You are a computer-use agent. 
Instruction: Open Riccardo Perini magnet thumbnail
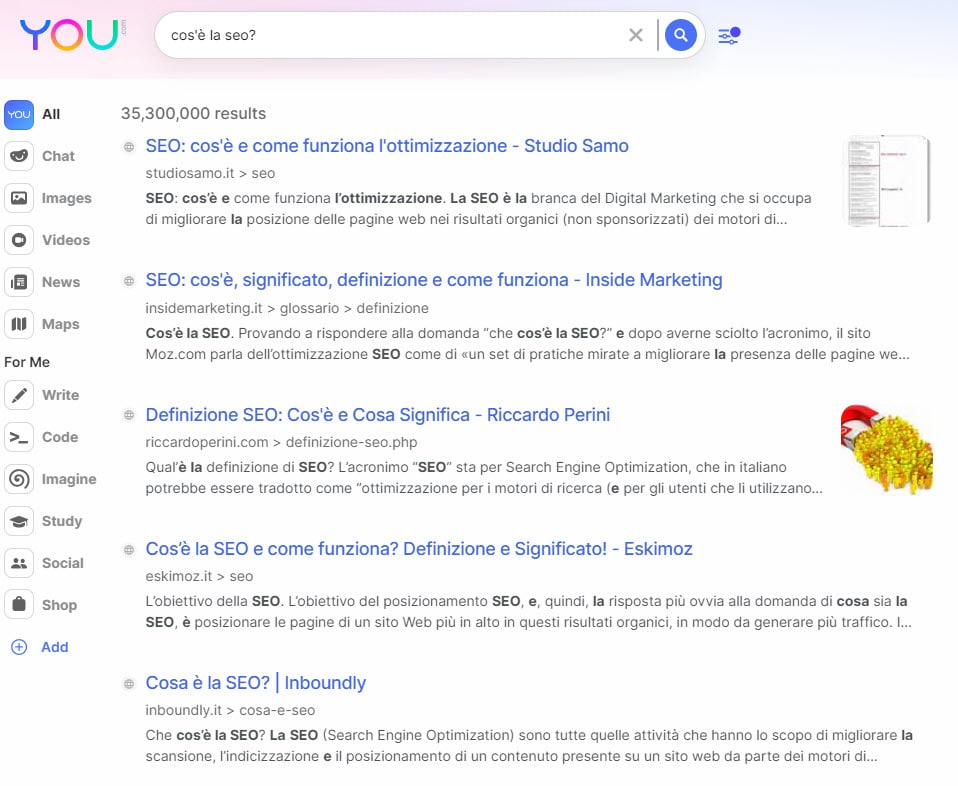coord(887,449)
